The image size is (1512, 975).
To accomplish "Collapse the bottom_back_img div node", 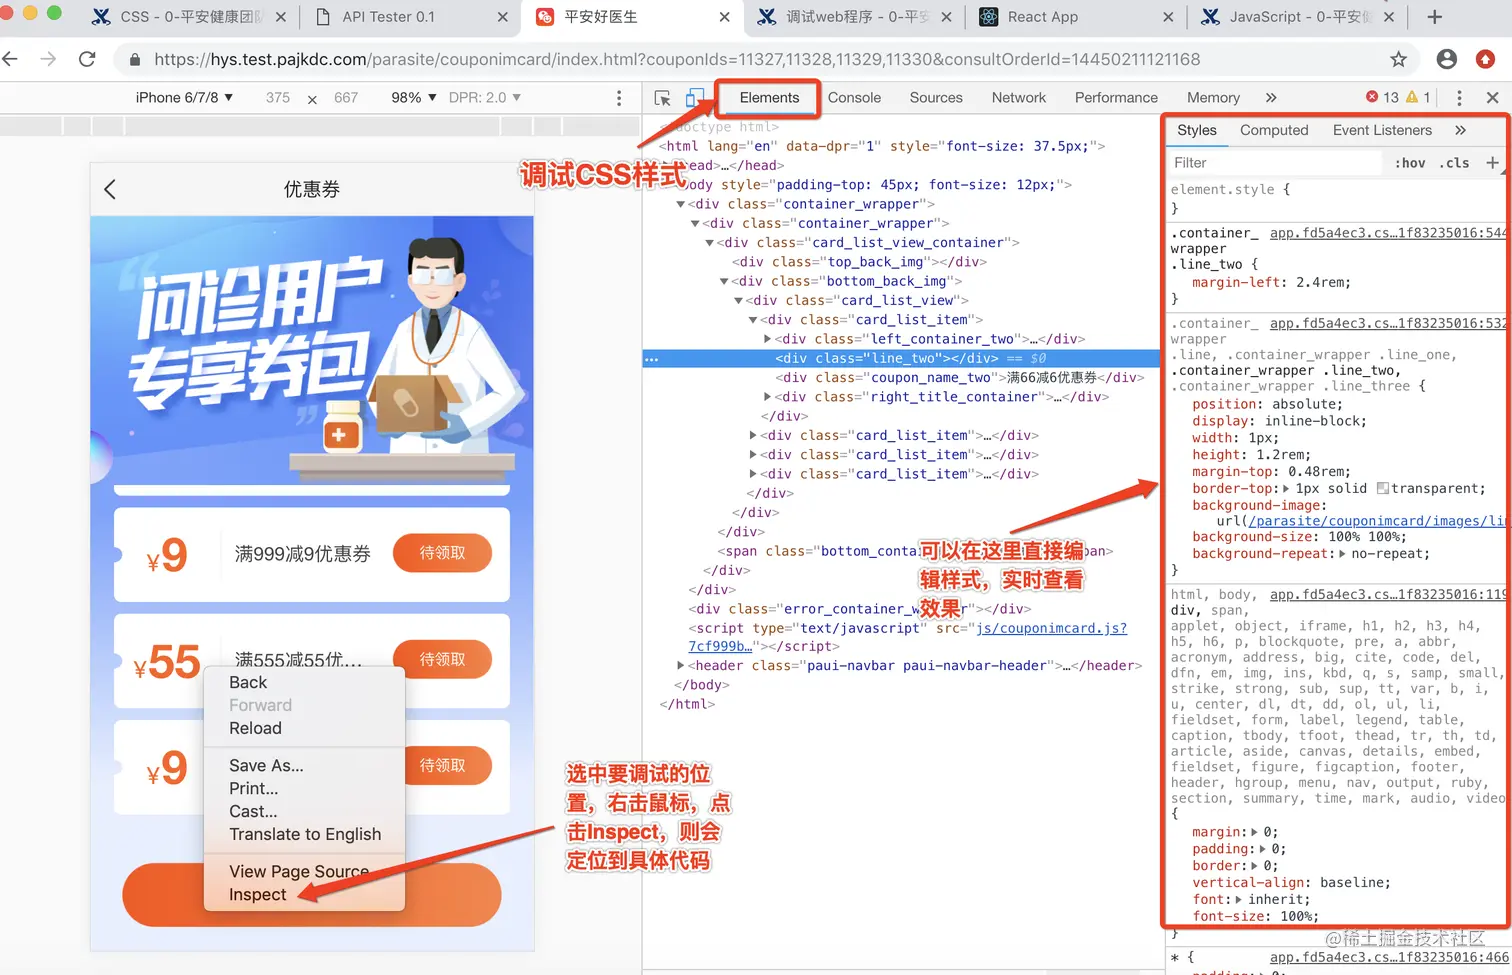I will coord(724,282).
